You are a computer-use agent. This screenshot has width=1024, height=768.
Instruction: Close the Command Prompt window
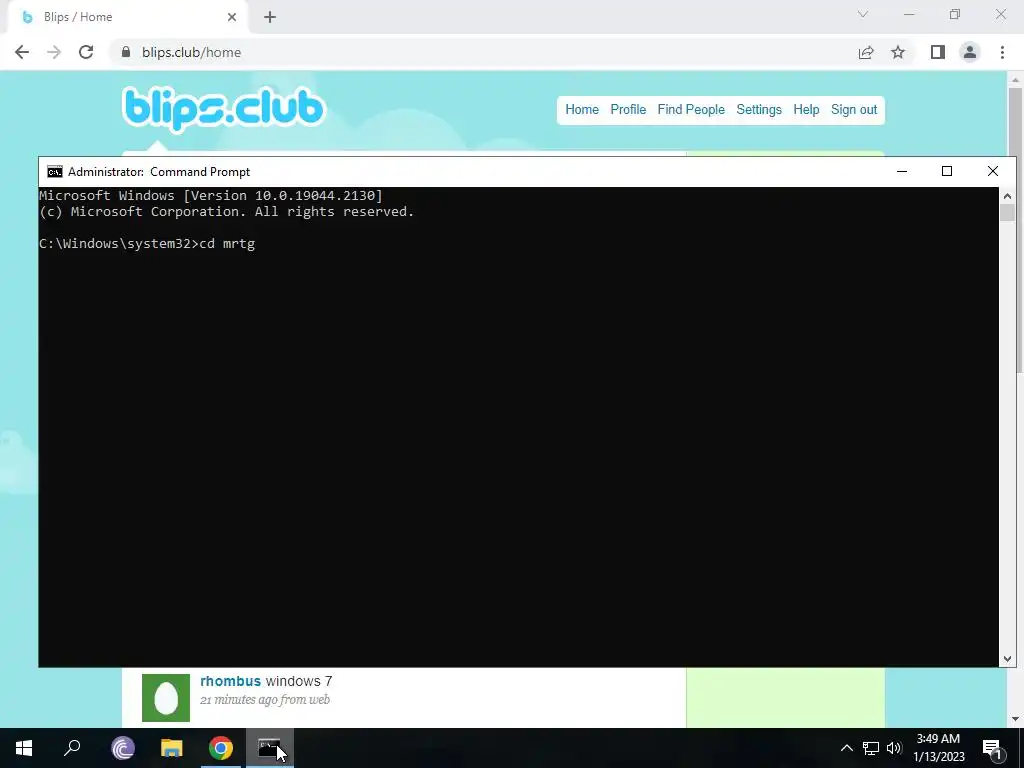click(x=993, y=171)
